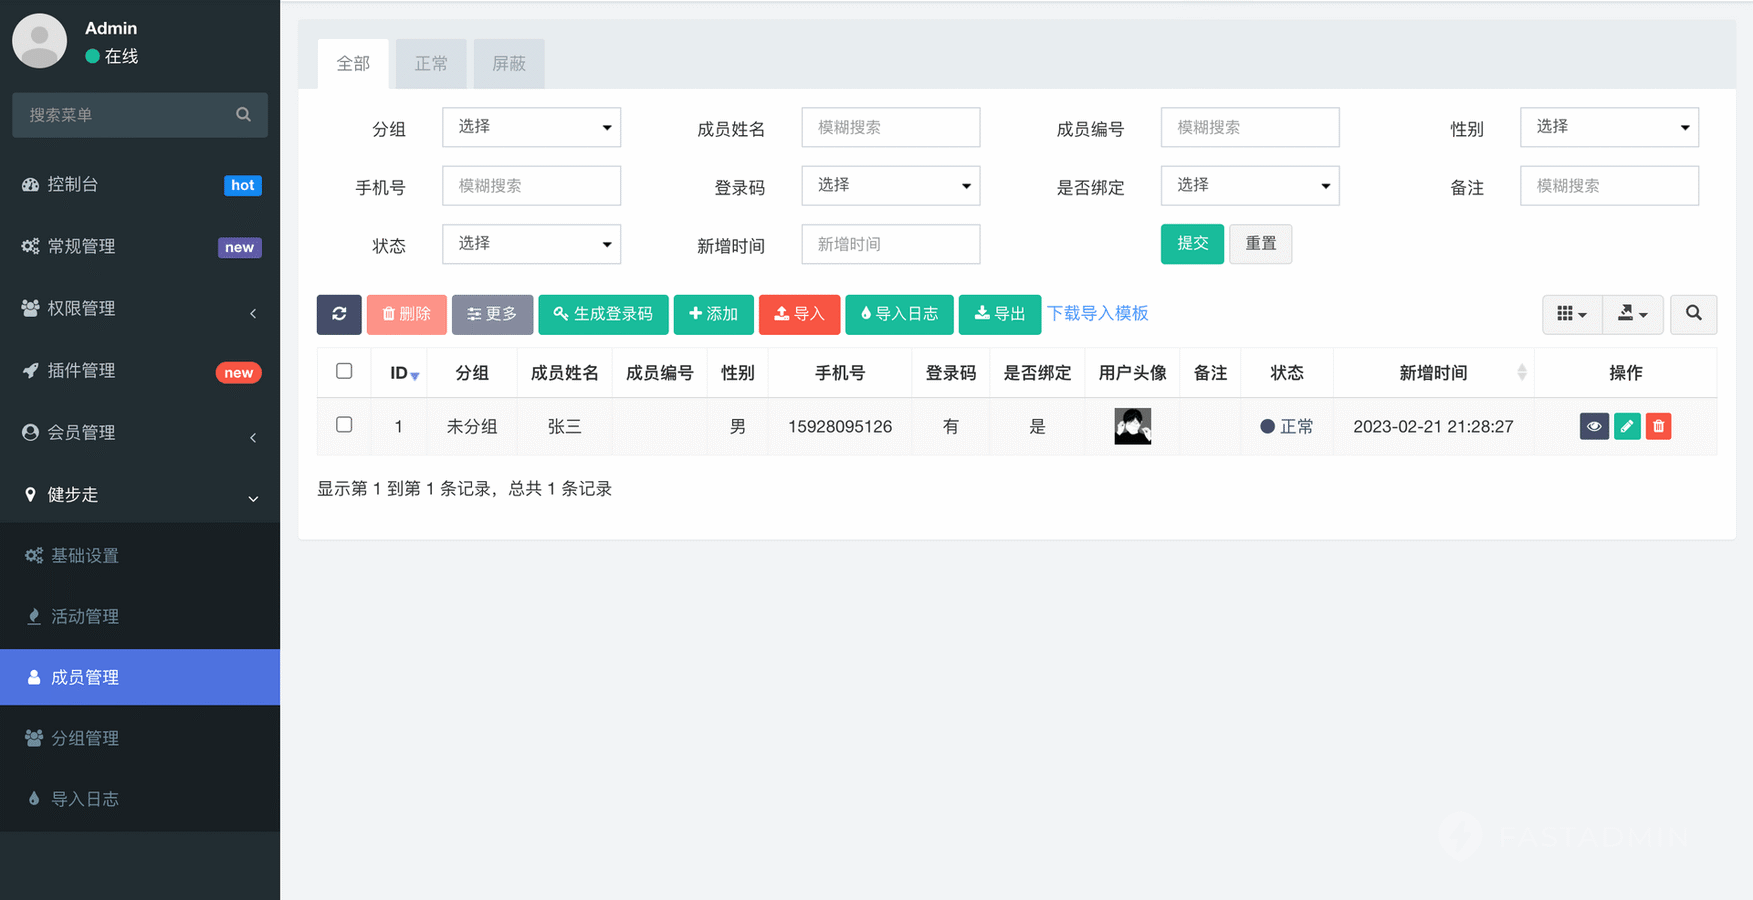View details with the eye icon

1594,426
